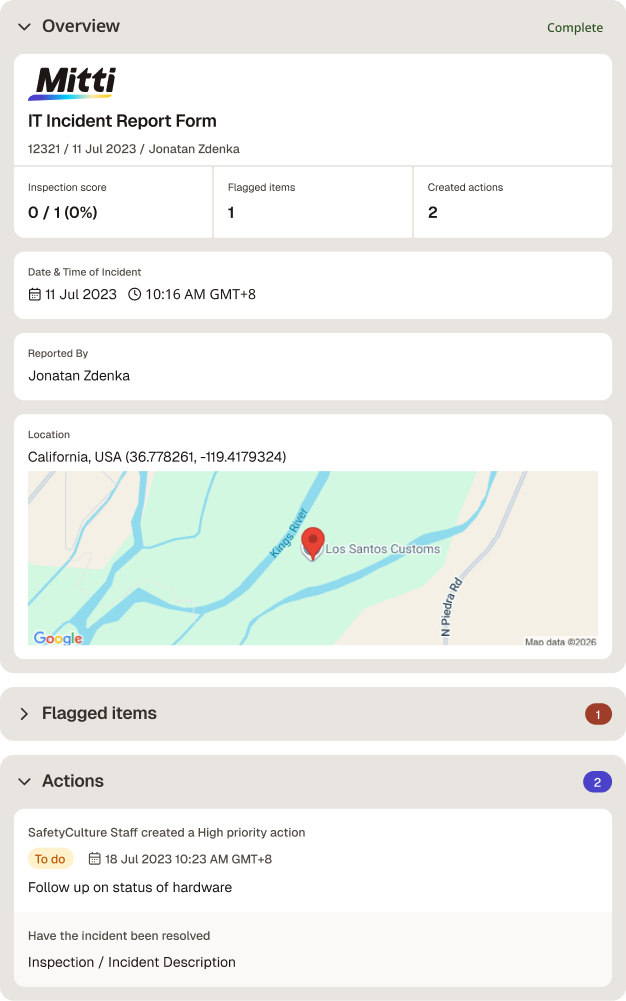Open the Inspection score card
Screen dimensions: 626x1001
click(x=113, y=202)
